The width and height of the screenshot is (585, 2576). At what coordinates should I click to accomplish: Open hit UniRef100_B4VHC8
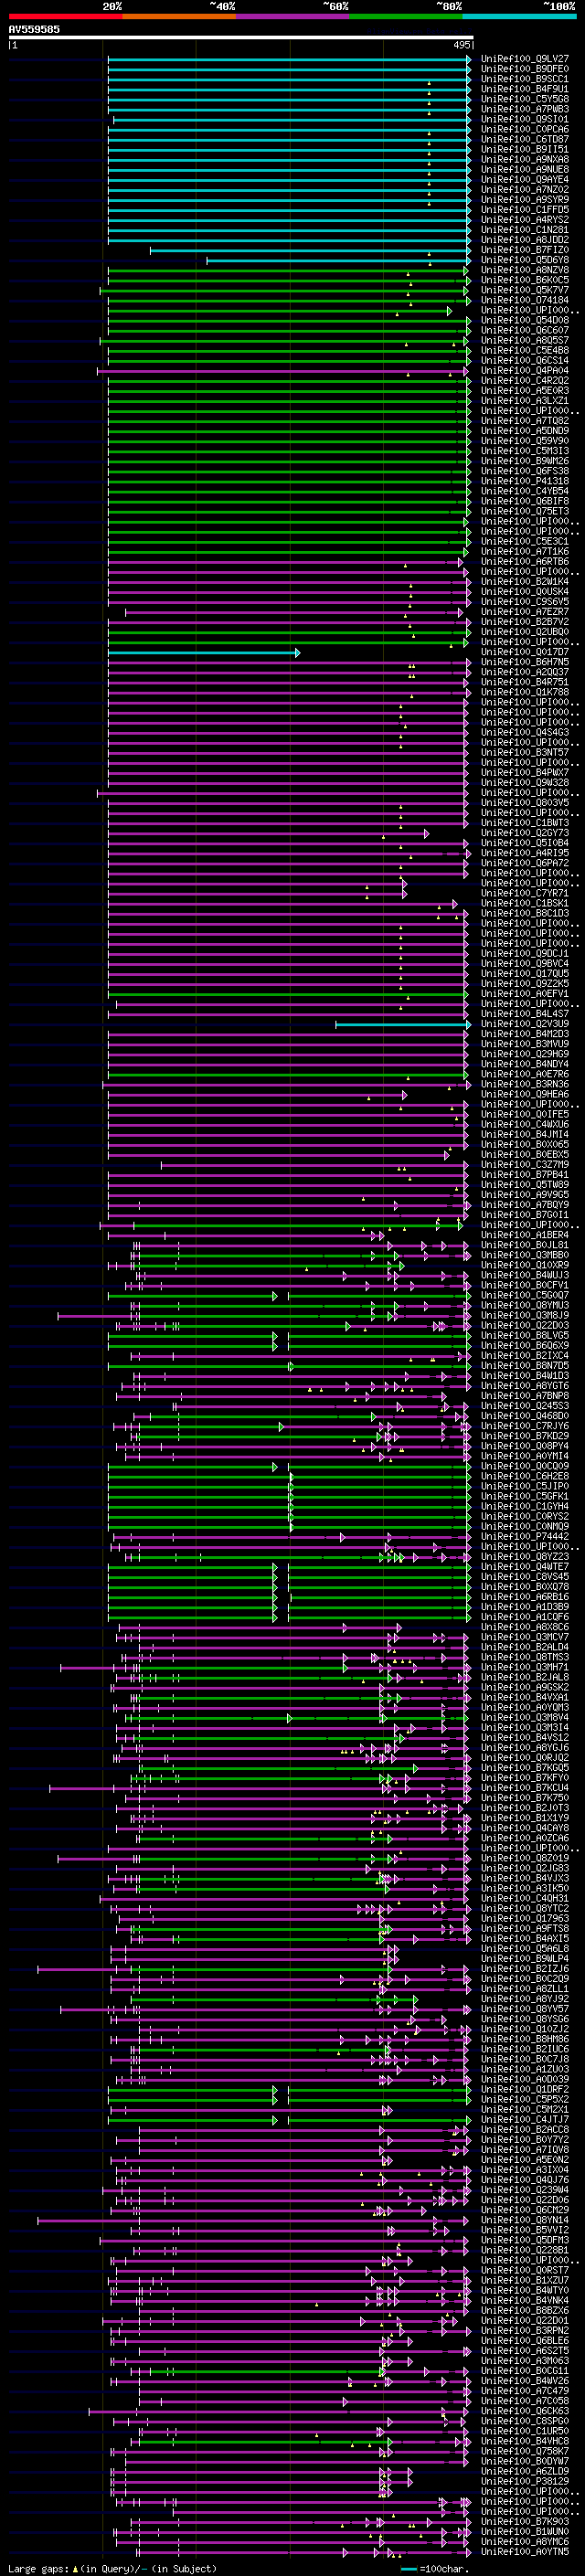pyautogui.click(x=525, y=2442)
